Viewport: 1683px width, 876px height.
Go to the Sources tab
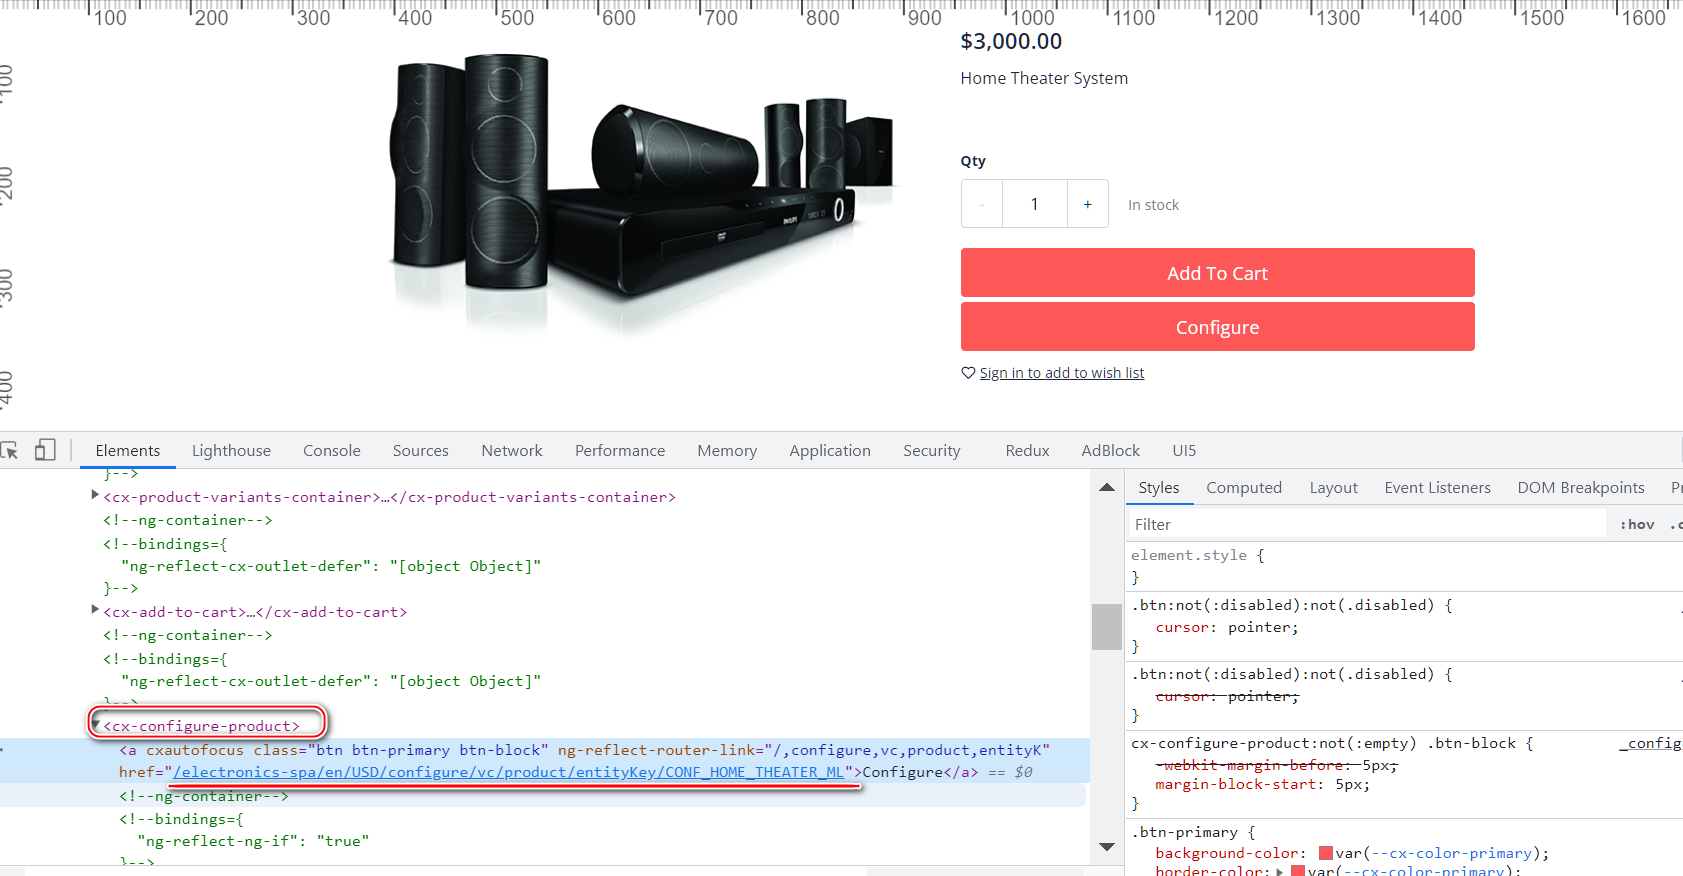pyautogui.click(x=421, y=451)
